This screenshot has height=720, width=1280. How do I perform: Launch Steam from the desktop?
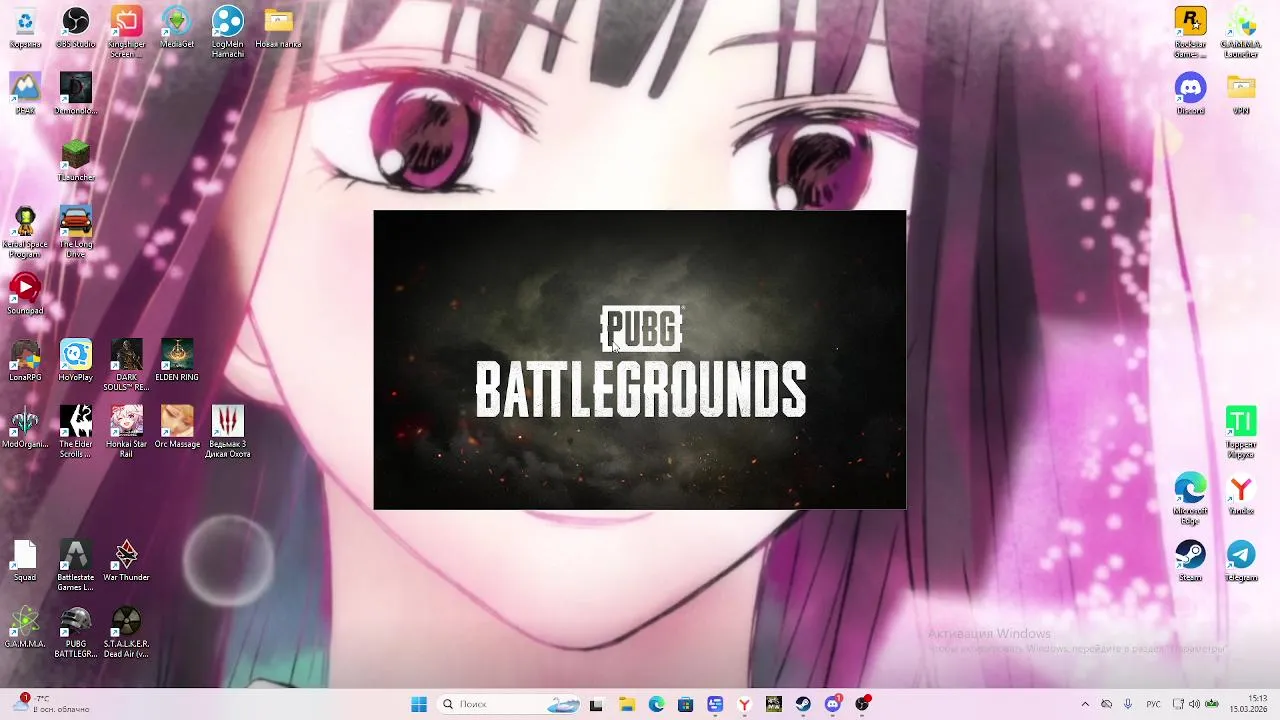click(1190, 561)
